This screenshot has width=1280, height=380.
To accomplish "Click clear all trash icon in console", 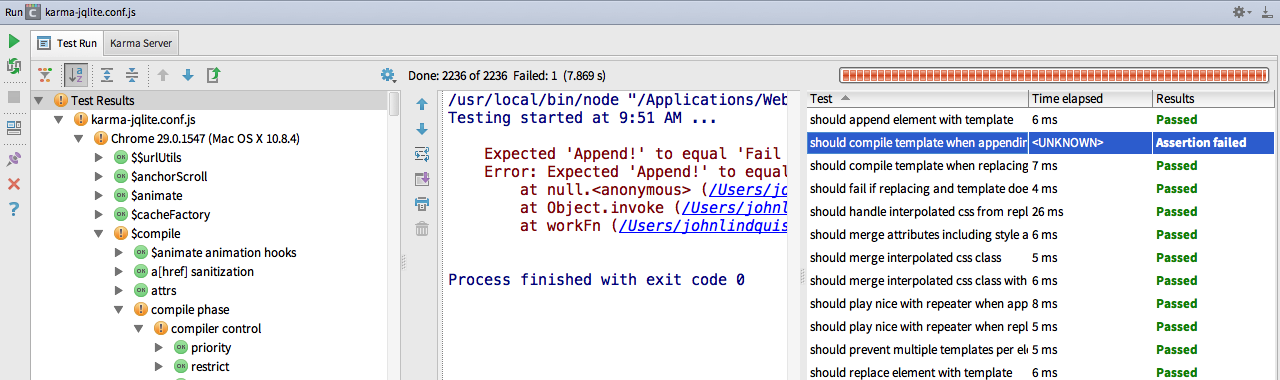I will point(422,229).
